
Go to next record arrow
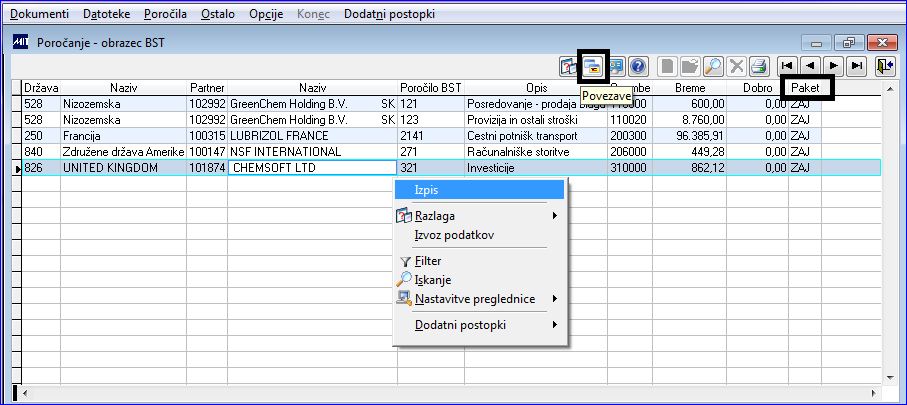(x=834, y=67)
